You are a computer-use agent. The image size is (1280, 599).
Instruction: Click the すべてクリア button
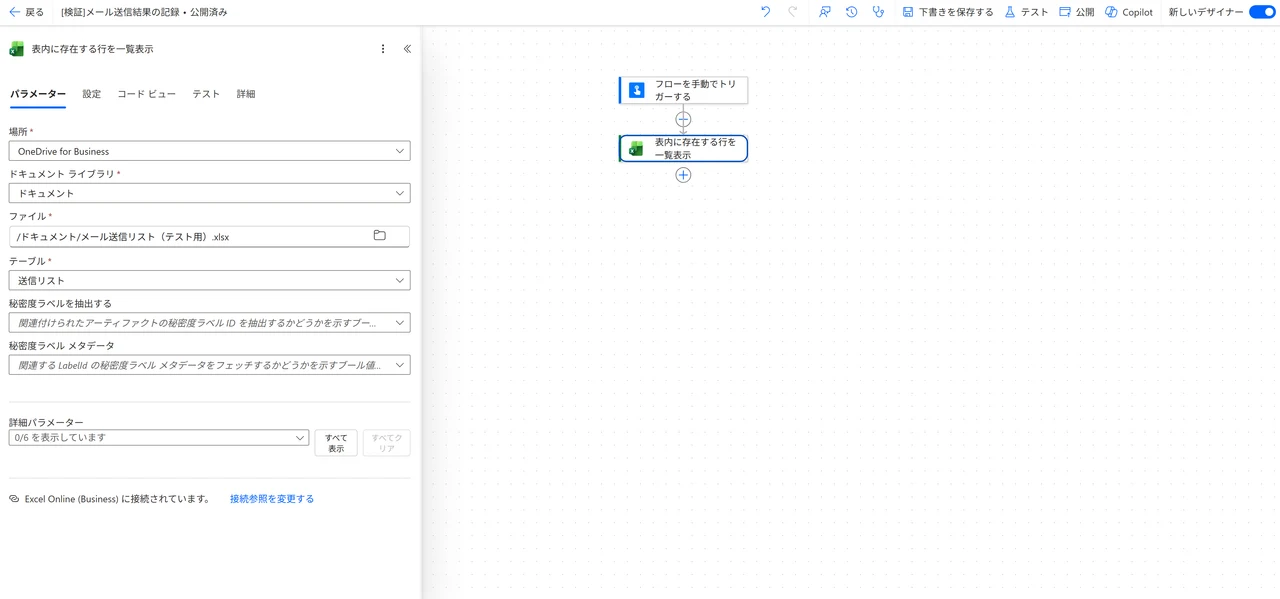(x=386, y=443)
